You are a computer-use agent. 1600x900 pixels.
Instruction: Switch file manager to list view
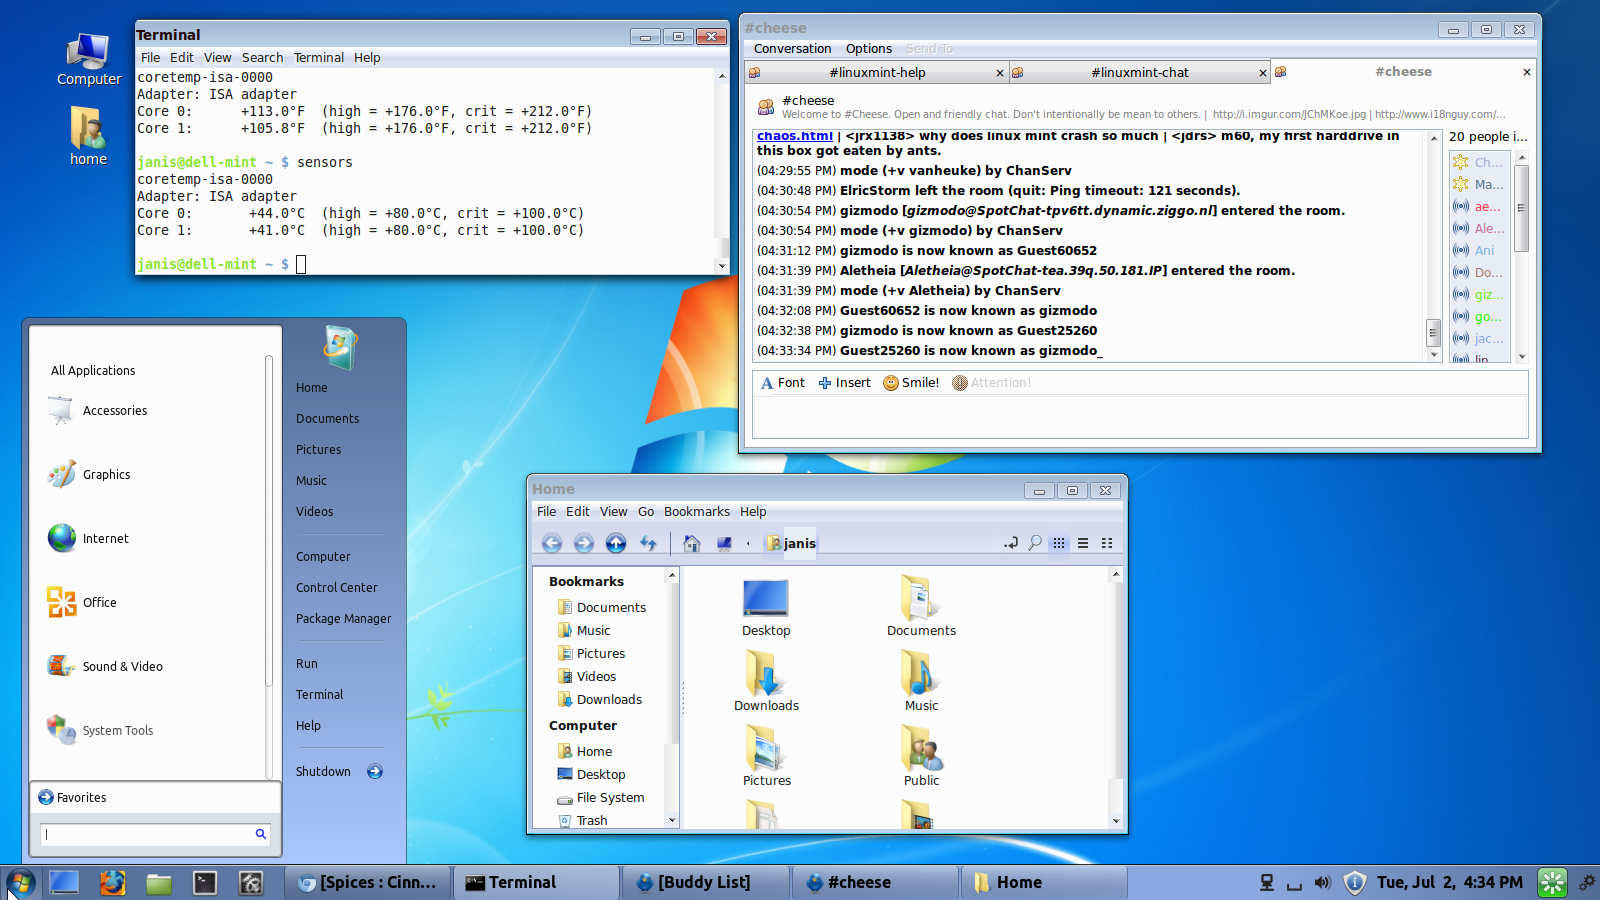click(x=1083, y=543)
